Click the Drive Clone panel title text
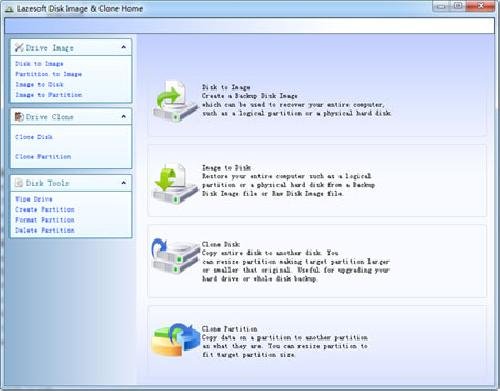 tap(50, 117)
